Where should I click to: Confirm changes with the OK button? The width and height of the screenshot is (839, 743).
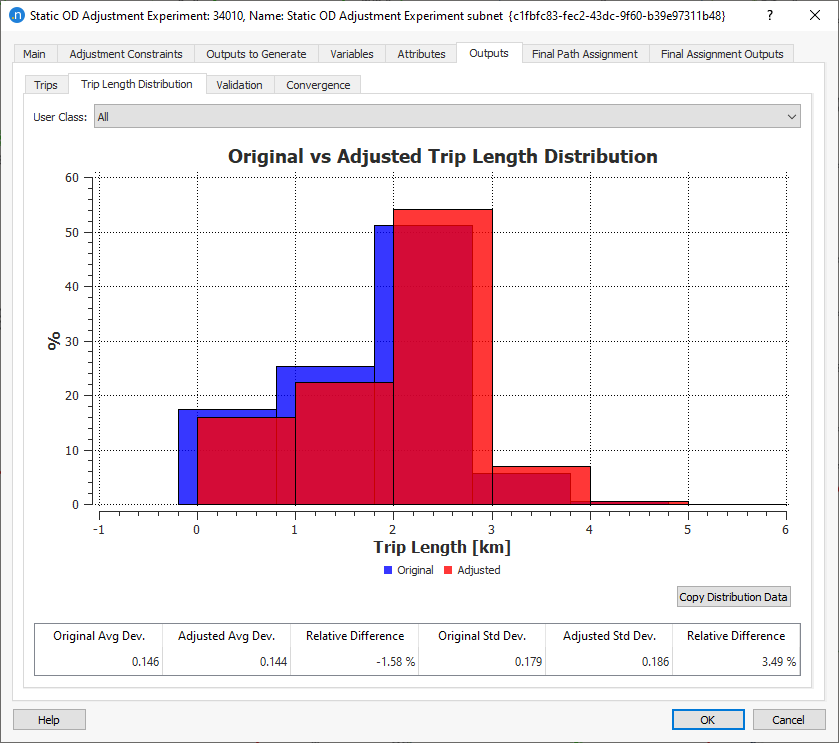[x=708, y=719]
